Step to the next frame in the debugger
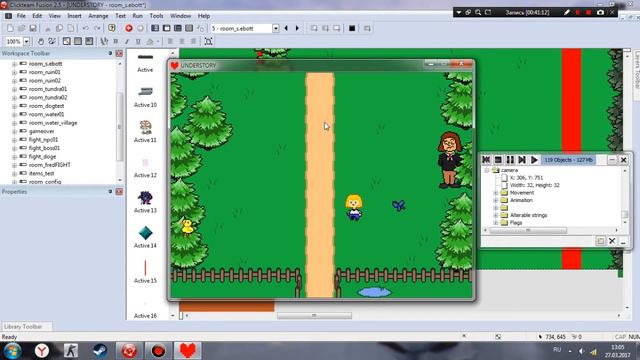The height and width of the screenshot is (360, 640). pos(522,160)
